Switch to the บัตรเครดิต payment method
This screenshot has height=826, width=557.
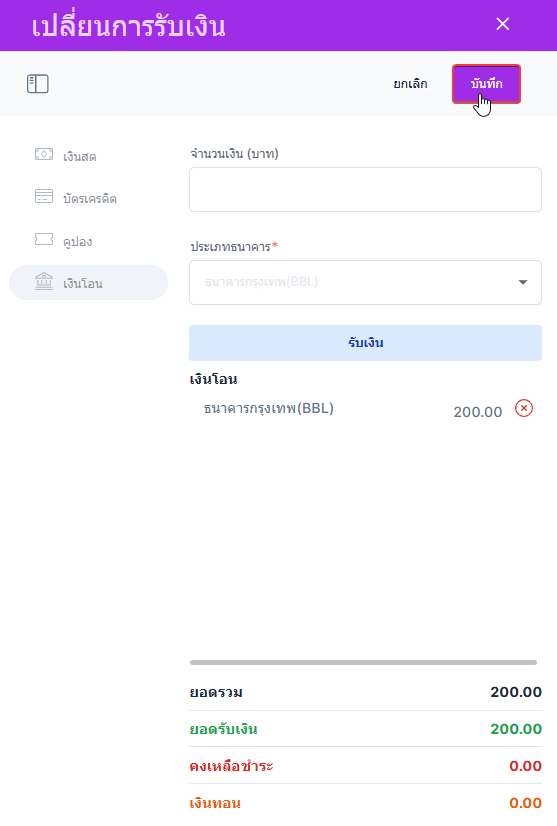(x=89, y=198)
